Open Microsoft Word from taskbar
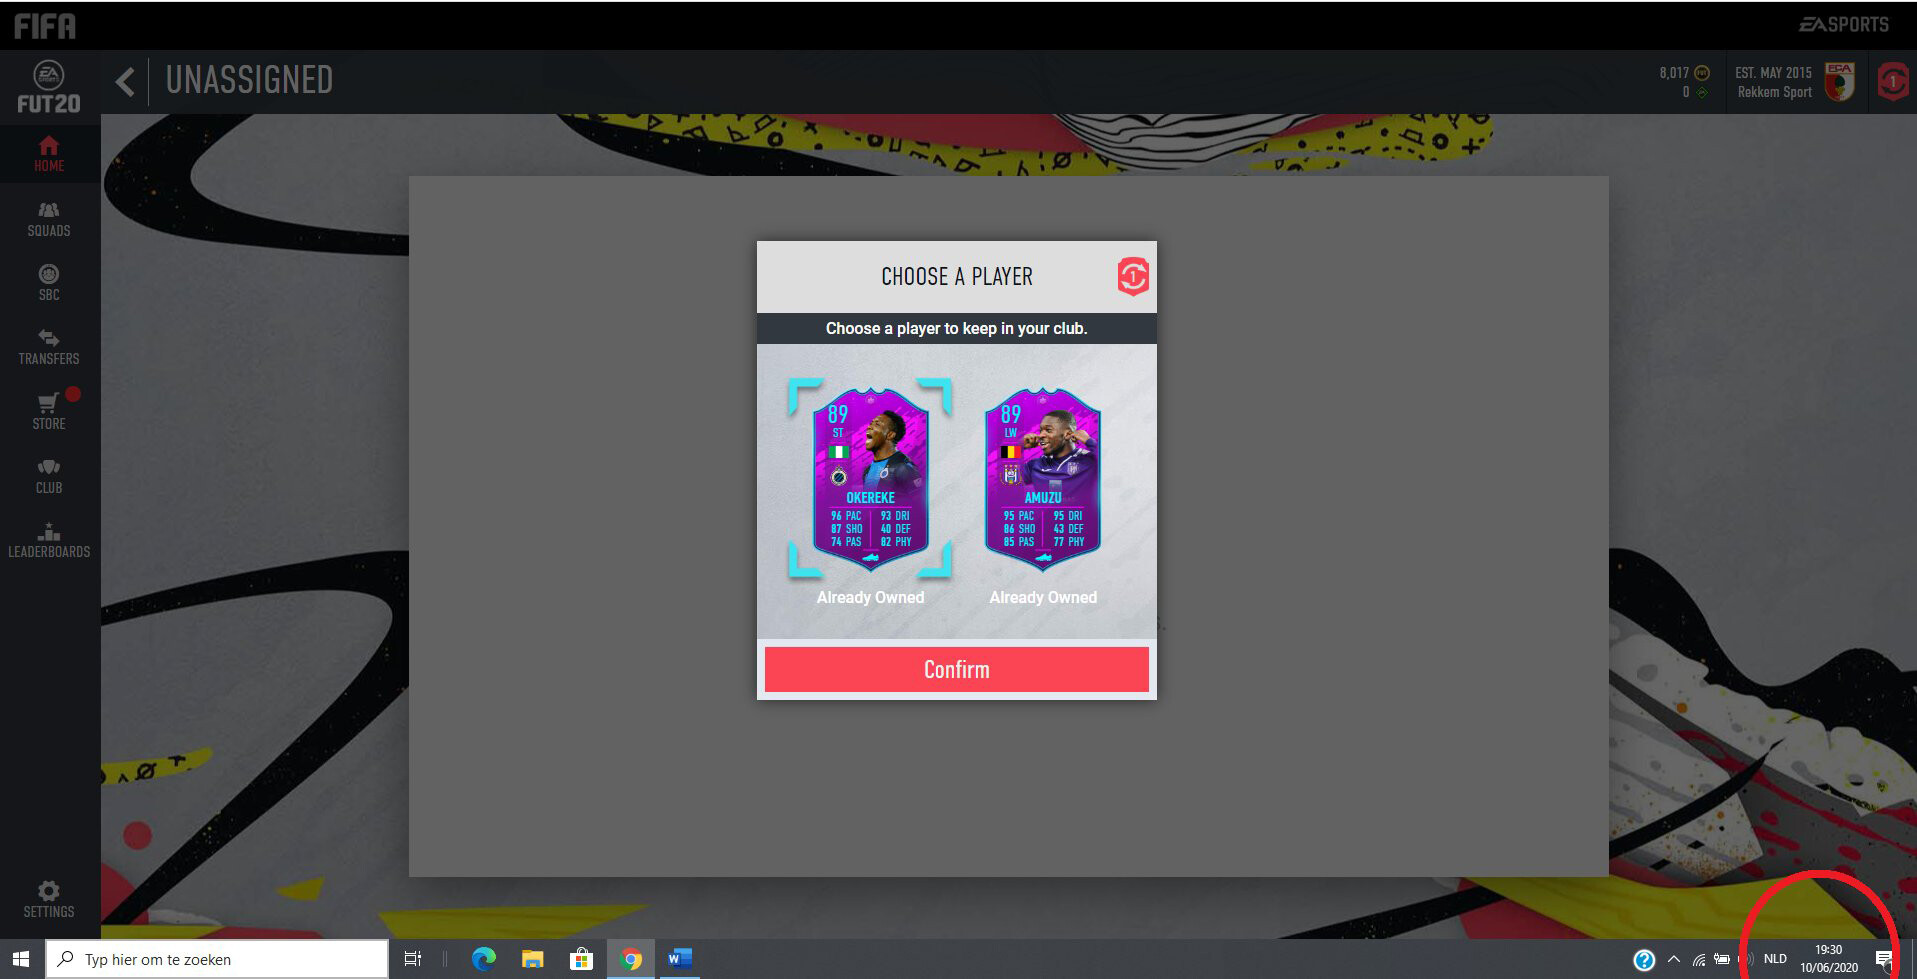This screenshot has height=979, width=1917. click(680, 959)
